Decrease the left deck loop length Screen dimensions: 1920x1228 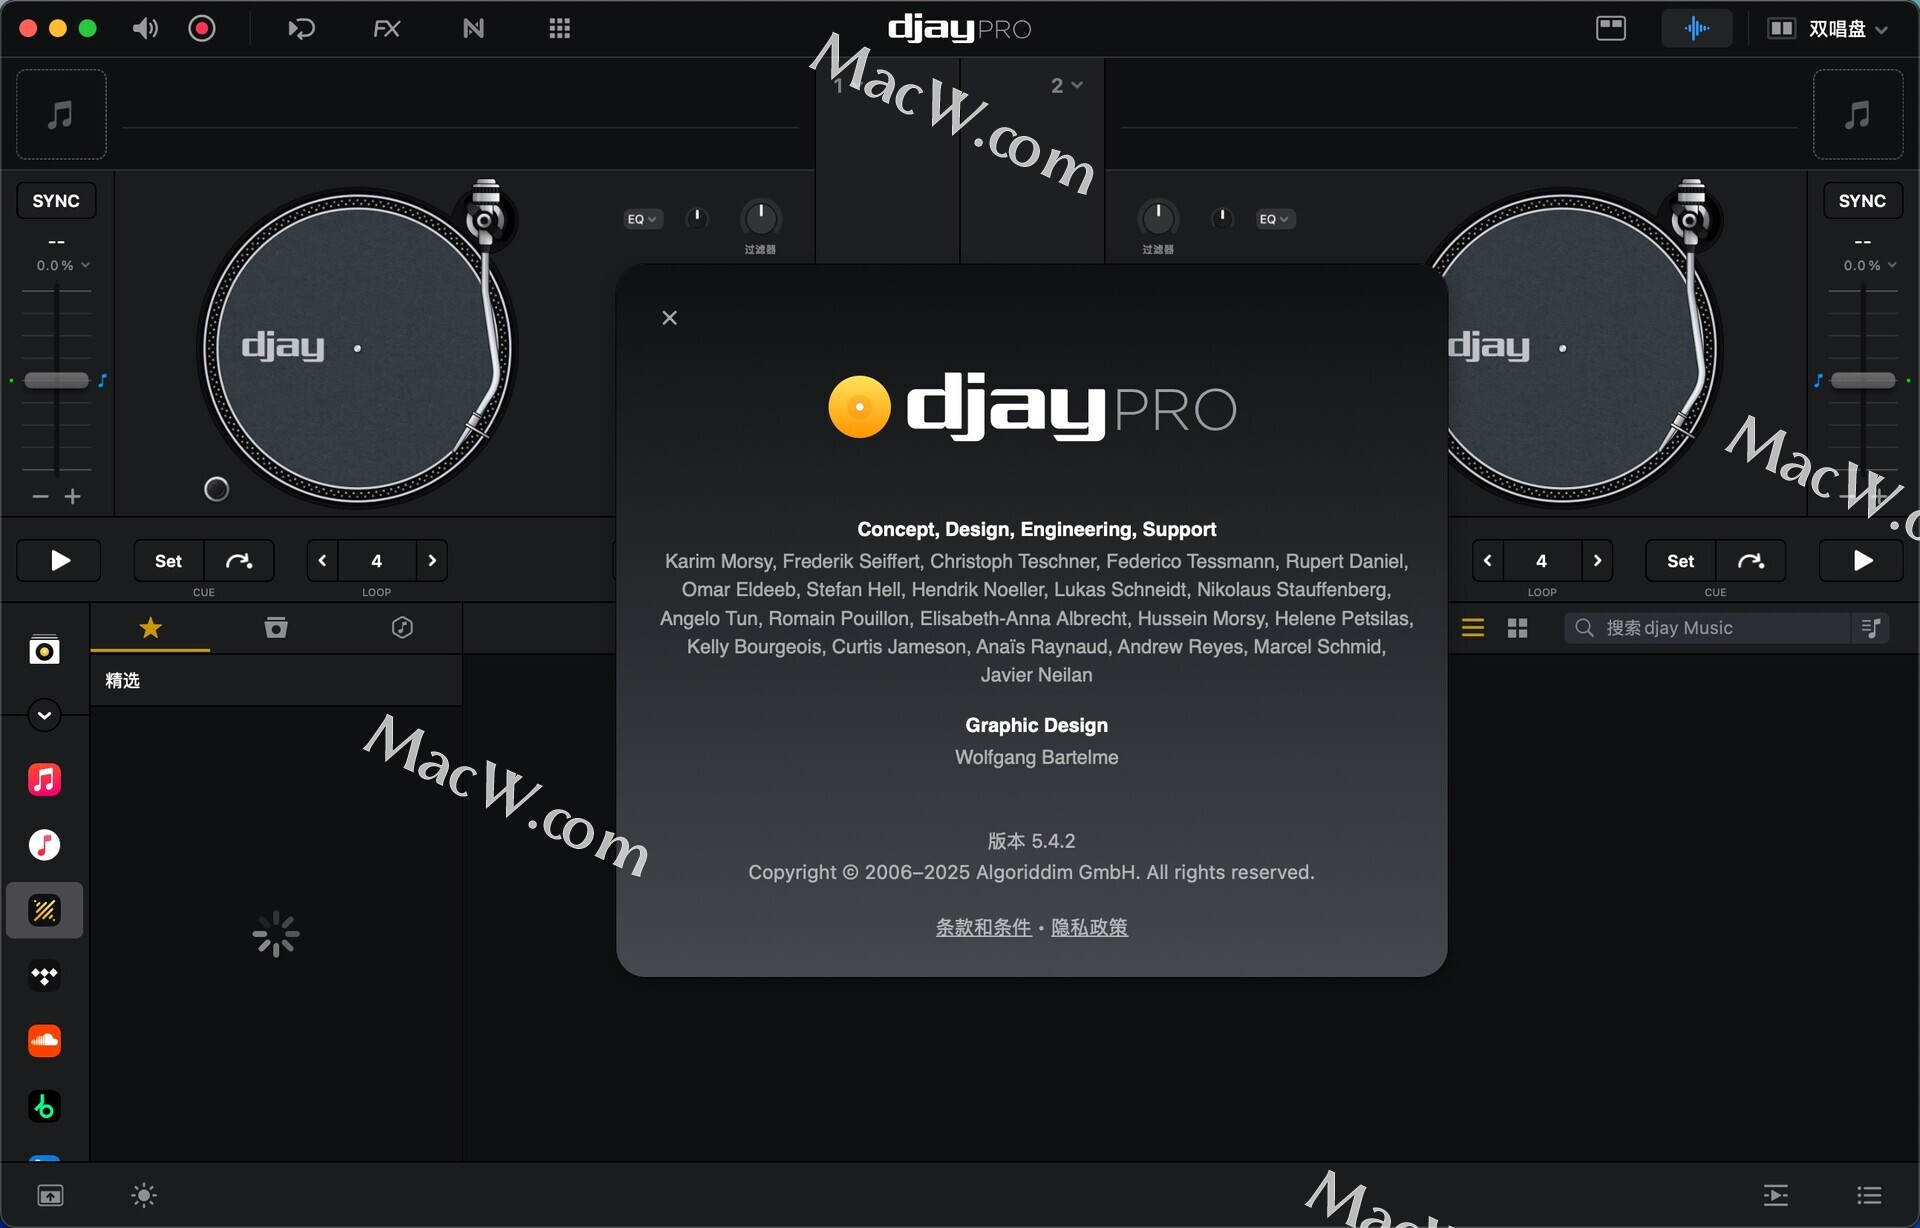pos(322,561)
